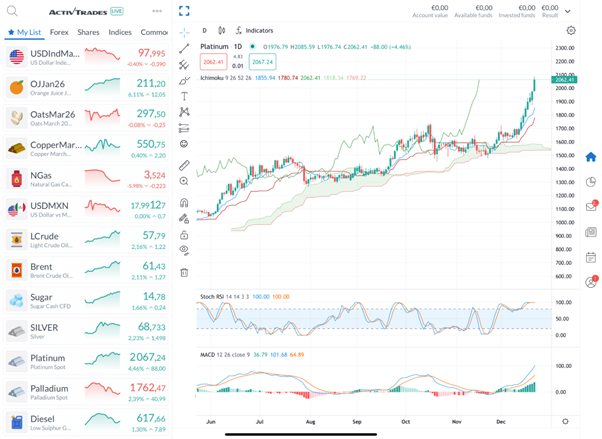Open the mail inbox icon in sidebar

591,207
